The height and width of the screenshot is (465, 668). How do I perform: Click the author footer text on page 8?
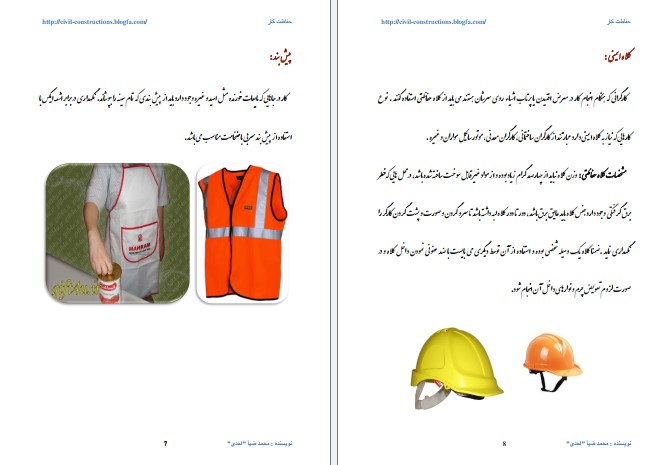click(599, 443)
